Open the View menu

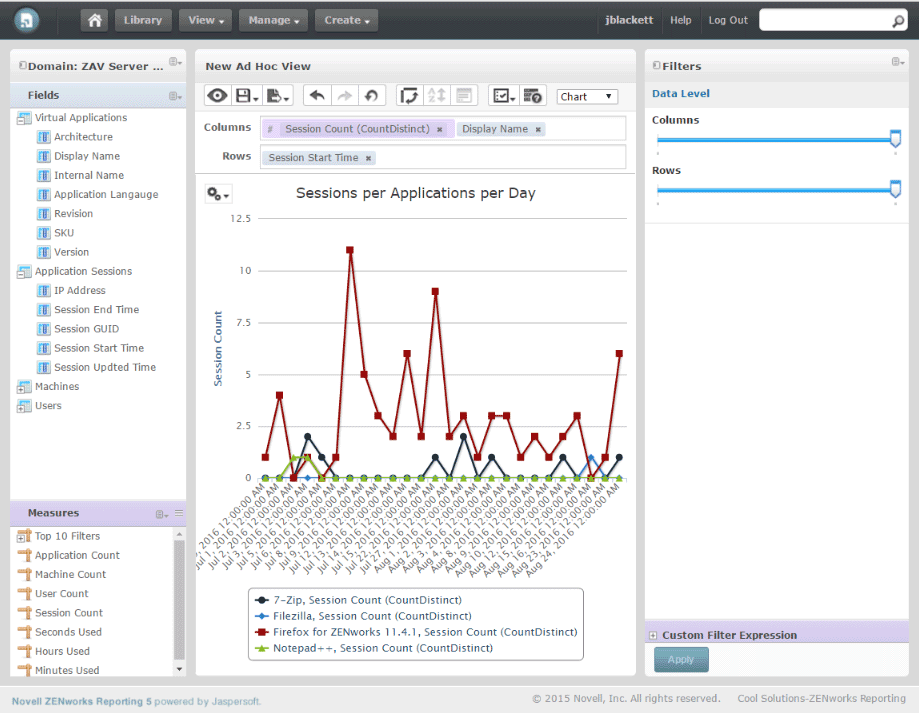[x=206, y=21]
